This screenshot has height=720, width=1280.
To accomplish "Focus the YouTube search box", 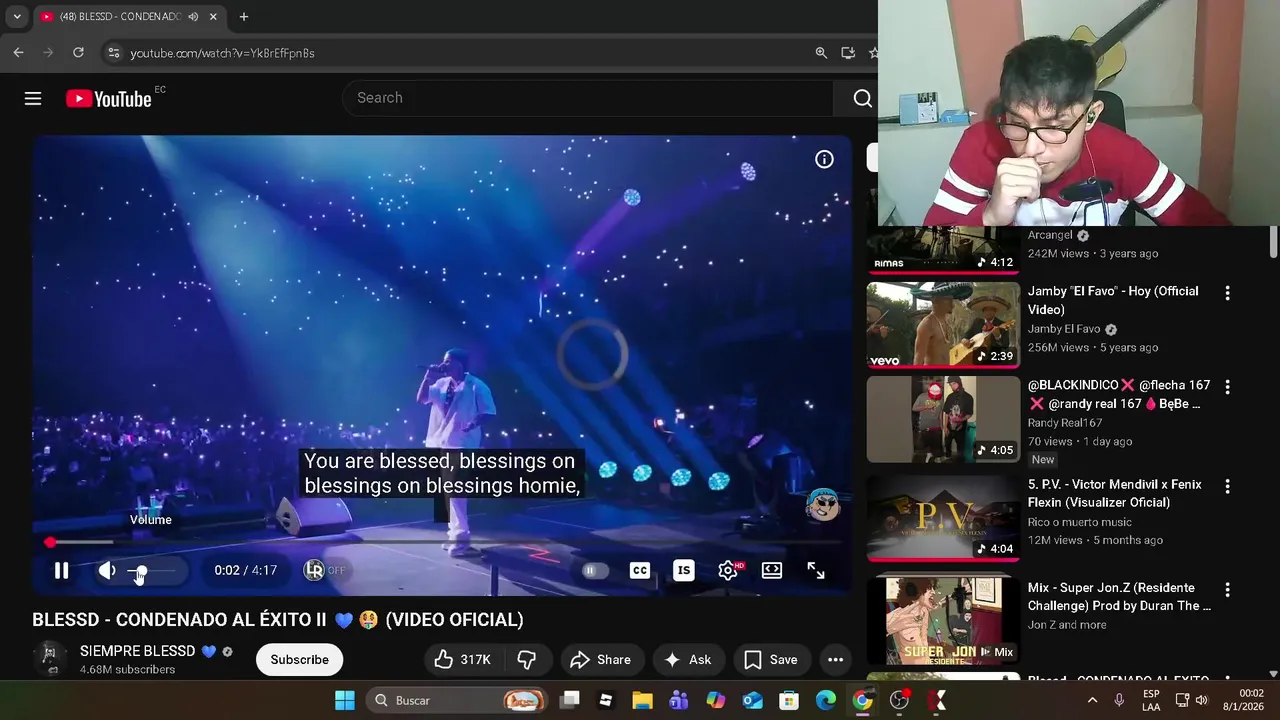I will (588, 98).
